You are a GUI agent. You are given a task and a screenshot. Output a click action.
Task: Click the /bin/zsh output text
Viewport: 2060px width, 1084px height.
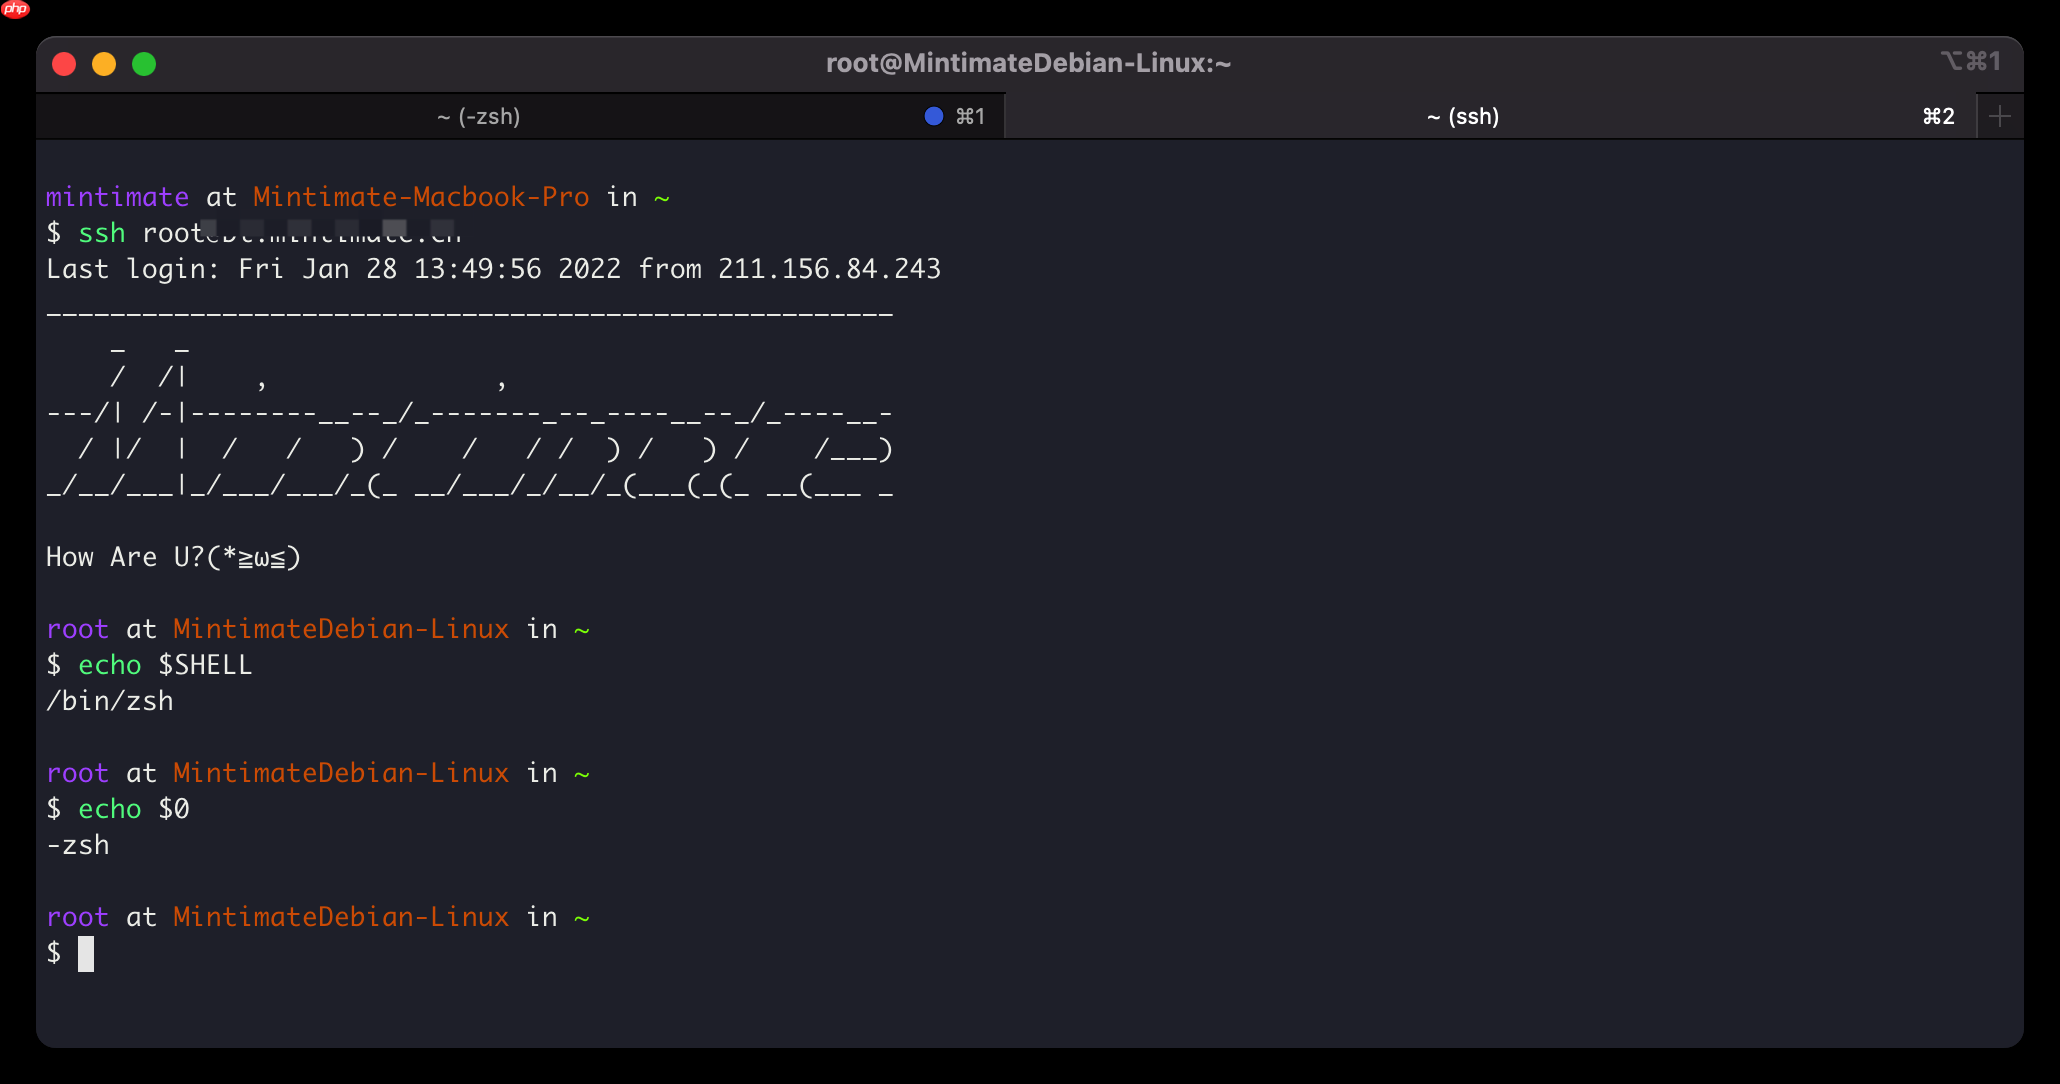tap(110, 700)
